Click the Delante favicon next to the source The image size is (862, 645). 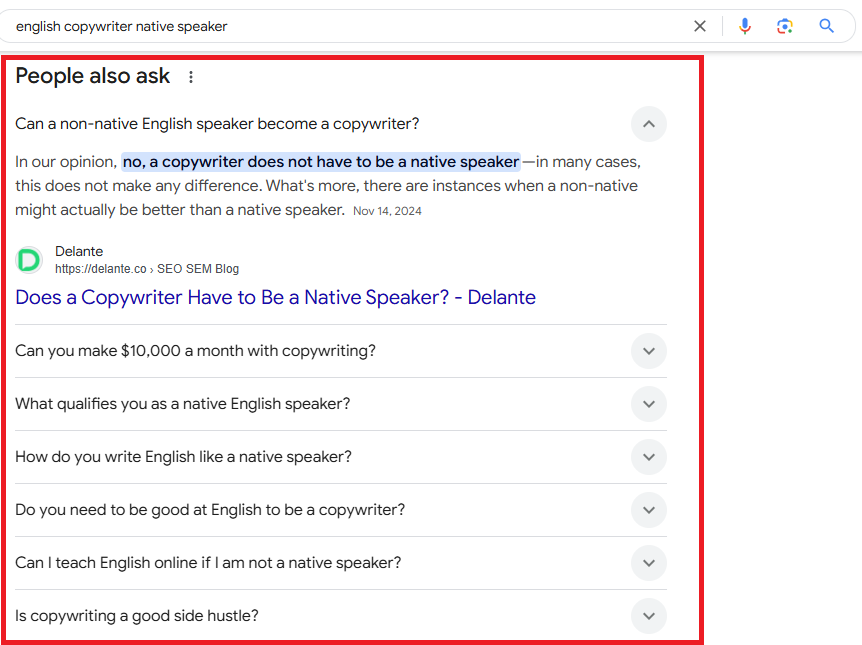(x=28, y=260)
